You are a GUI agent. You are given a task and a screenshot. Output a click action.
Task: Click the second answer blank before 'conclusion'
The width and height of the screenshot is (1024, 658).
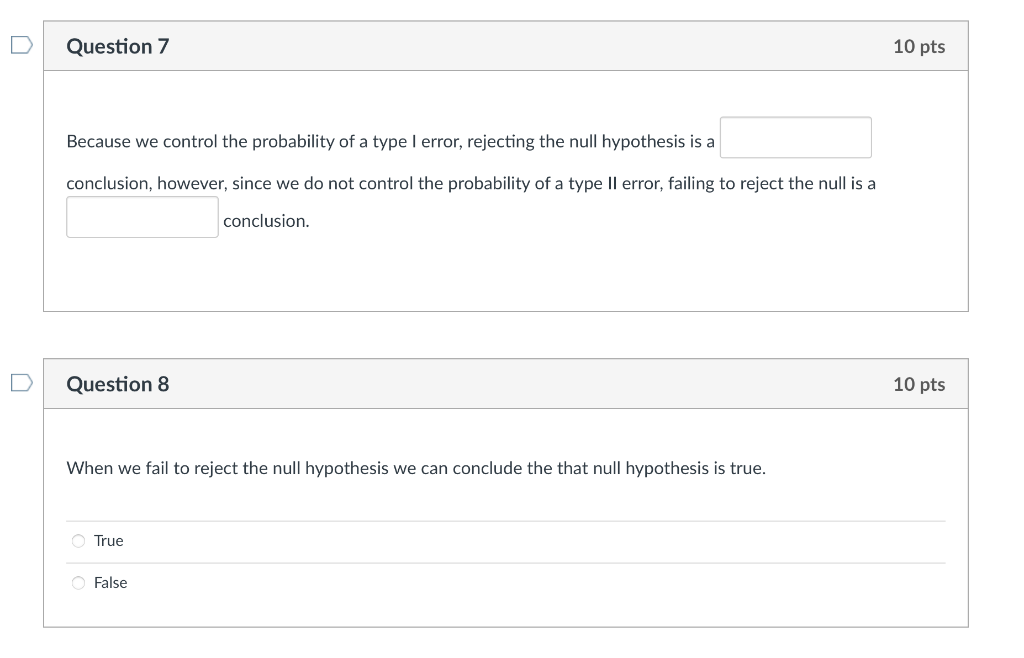coord(142,216)
